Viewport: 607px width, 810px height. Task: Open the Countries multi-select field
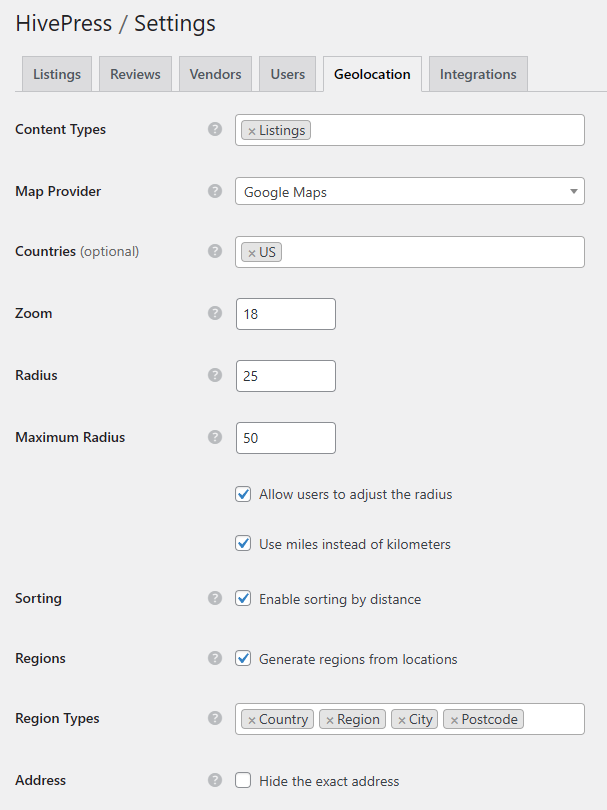(430, 253)
